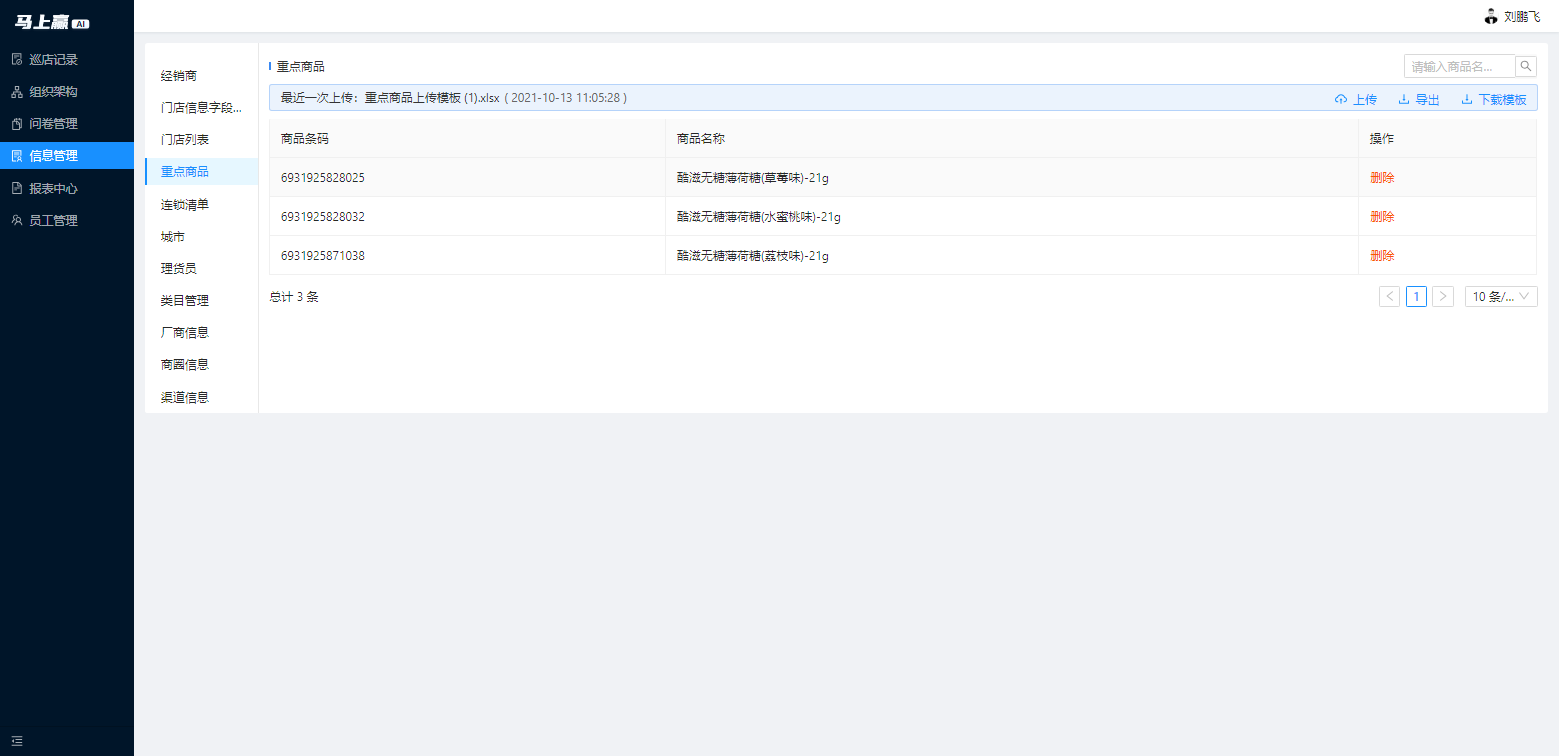Open 巡店记录 in the main menu
This screenshot has width=1559, height=756.
pos(67,59)
